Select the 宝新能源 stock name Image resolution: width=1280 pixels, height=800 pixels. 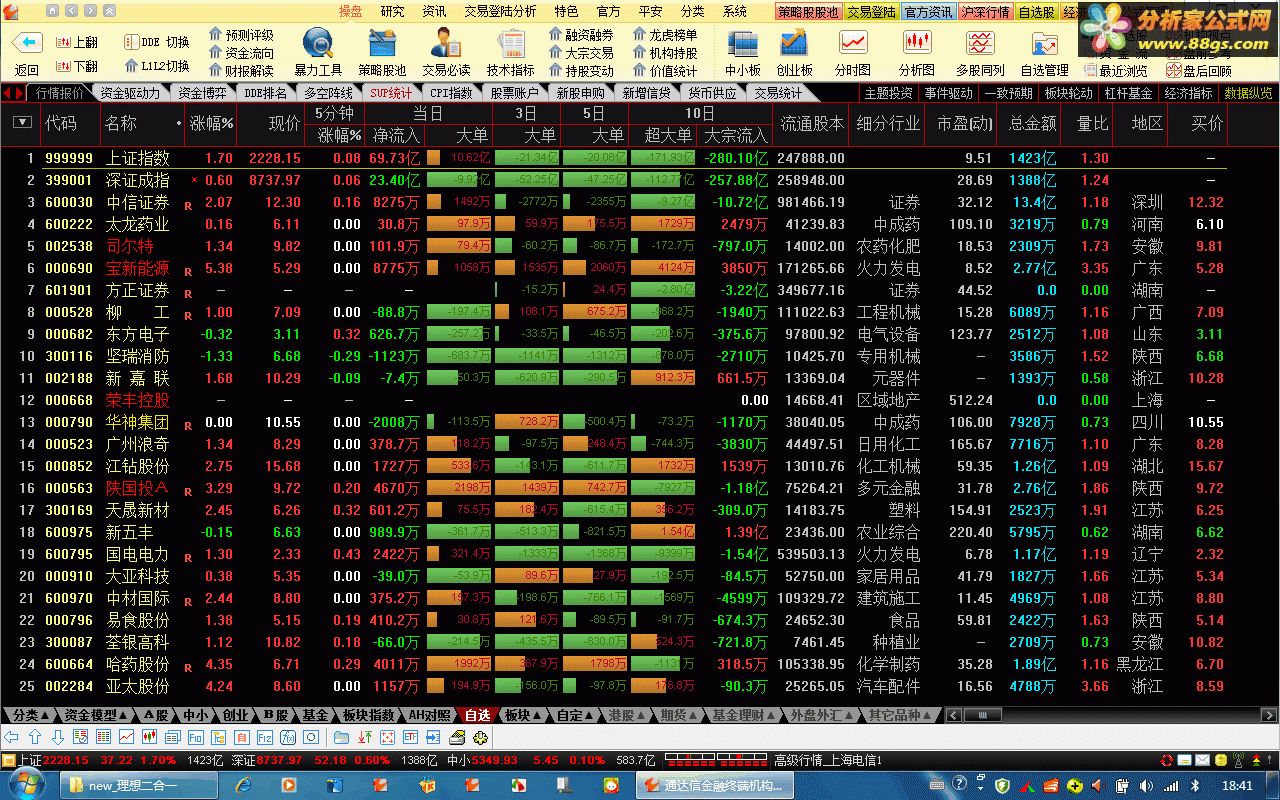(x=138, y=268)
